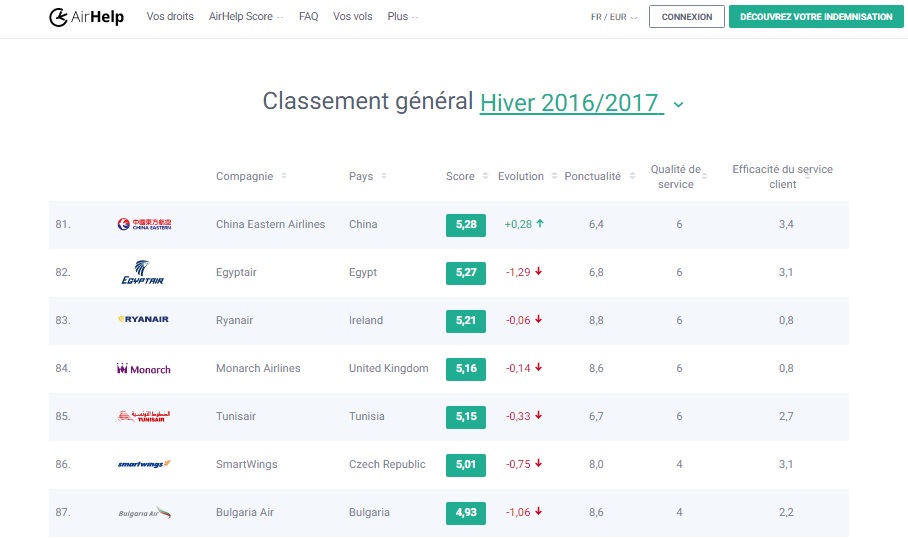
Task: Open FR / EUR language selector
Action: coord(614,17)
